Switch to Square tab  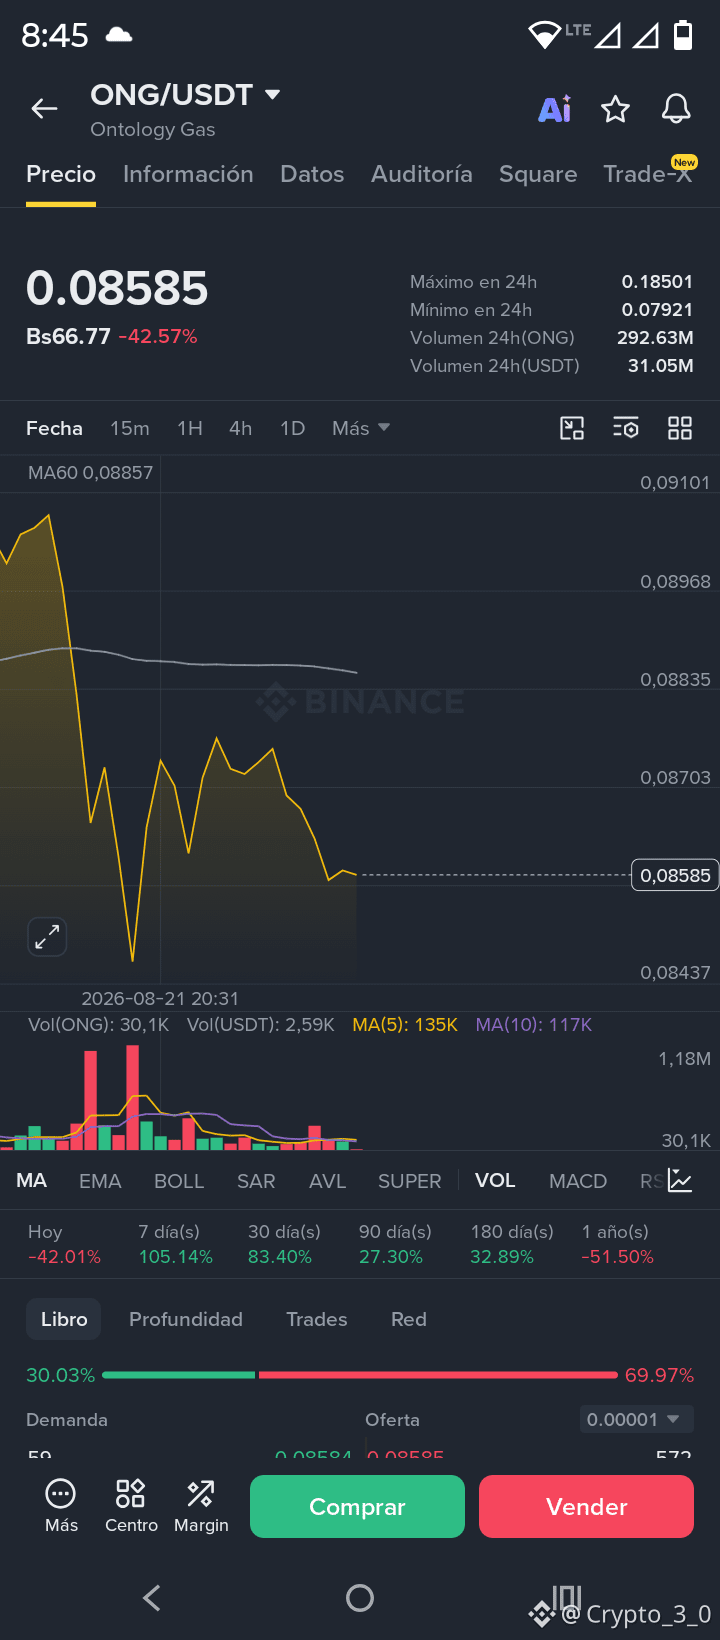[538, 174]
